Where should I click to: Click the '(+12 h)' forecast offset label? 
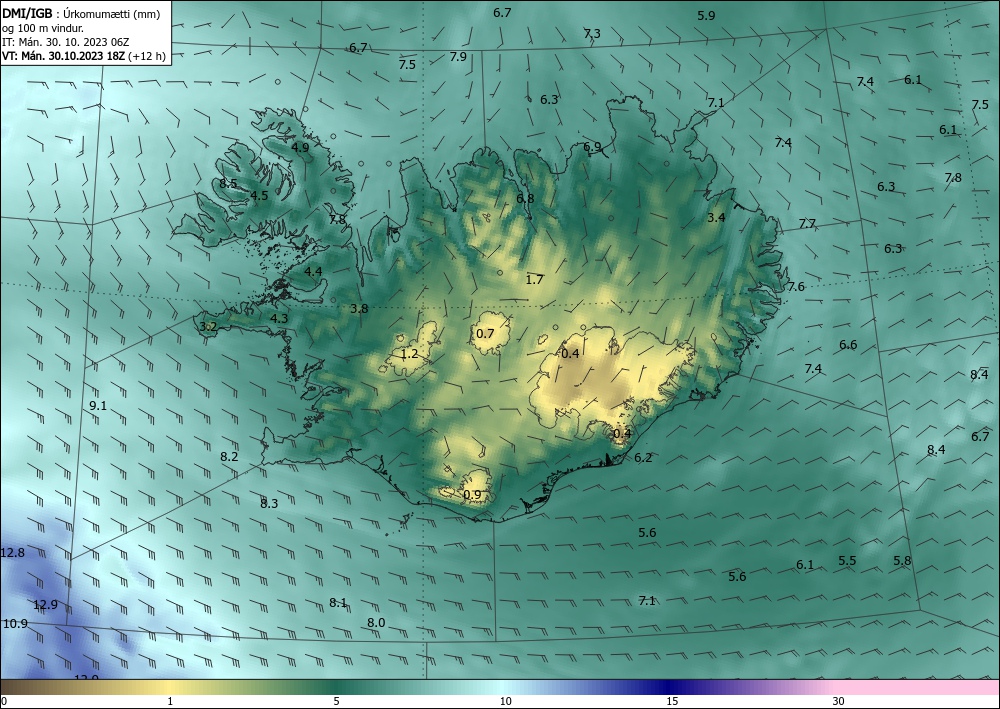[x=147, y=56]
